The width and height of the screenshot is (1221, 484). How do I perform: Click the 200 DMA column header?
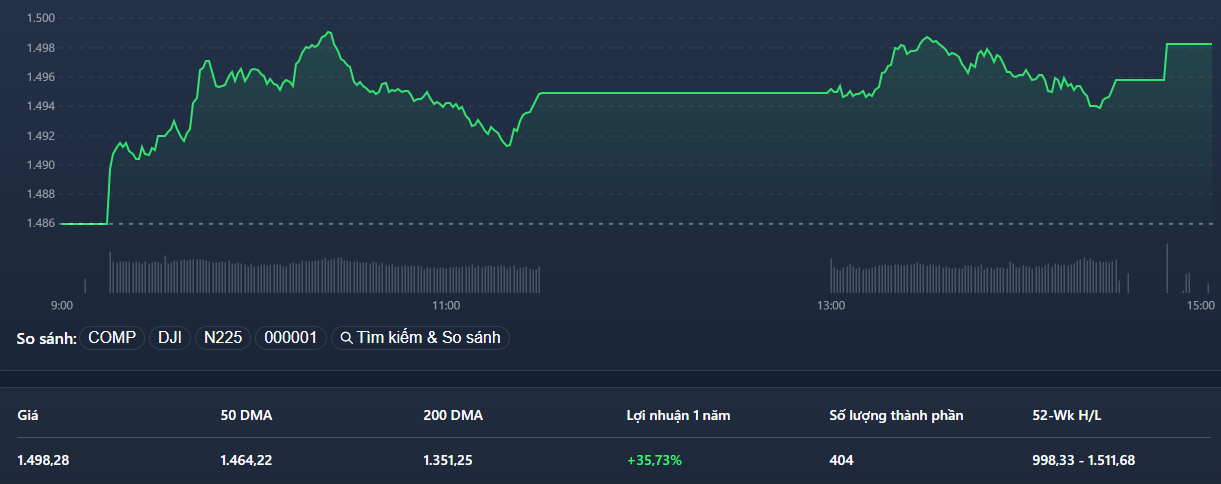[453, 415]
